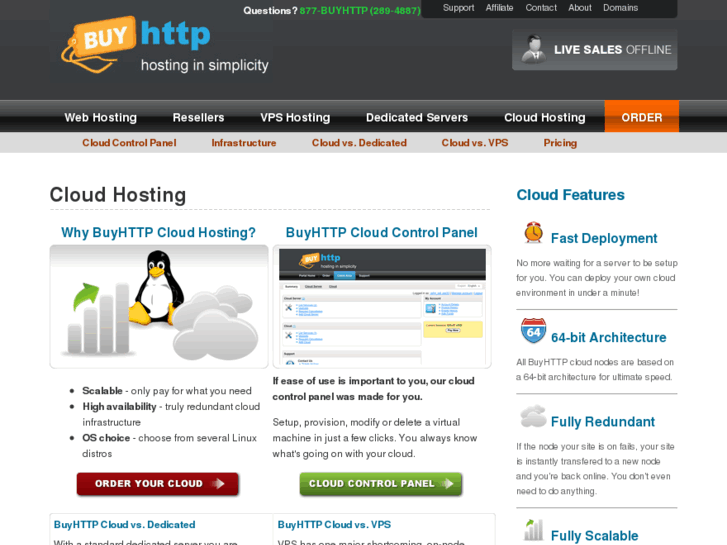Screen dimensions: 727x545
Task: Open the About link in top bar
Action: (x=580, y=8)
